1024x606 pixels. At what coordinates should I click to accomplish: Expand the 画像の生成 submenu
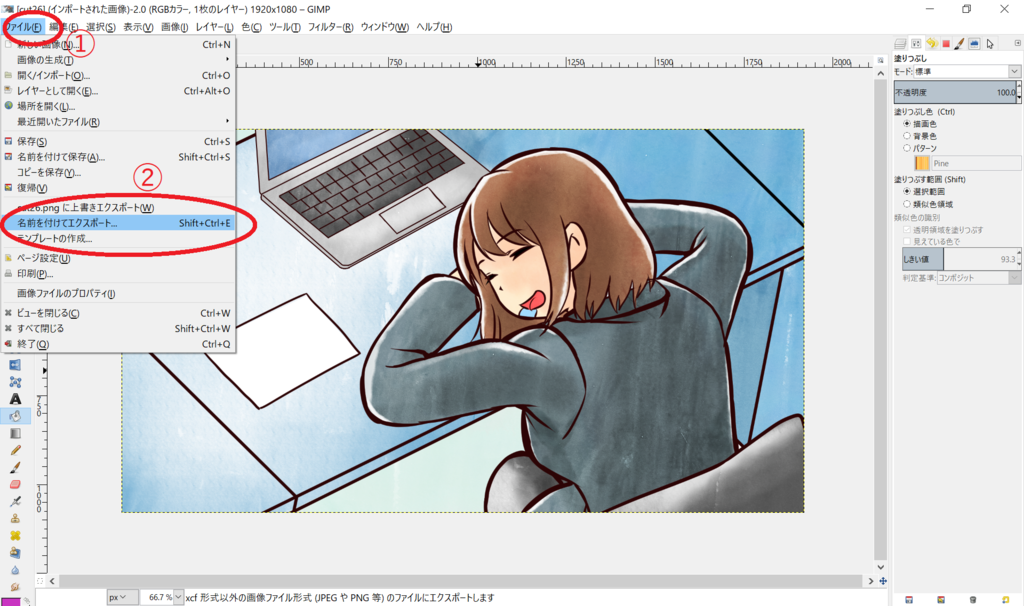click(x=119, y=60)
